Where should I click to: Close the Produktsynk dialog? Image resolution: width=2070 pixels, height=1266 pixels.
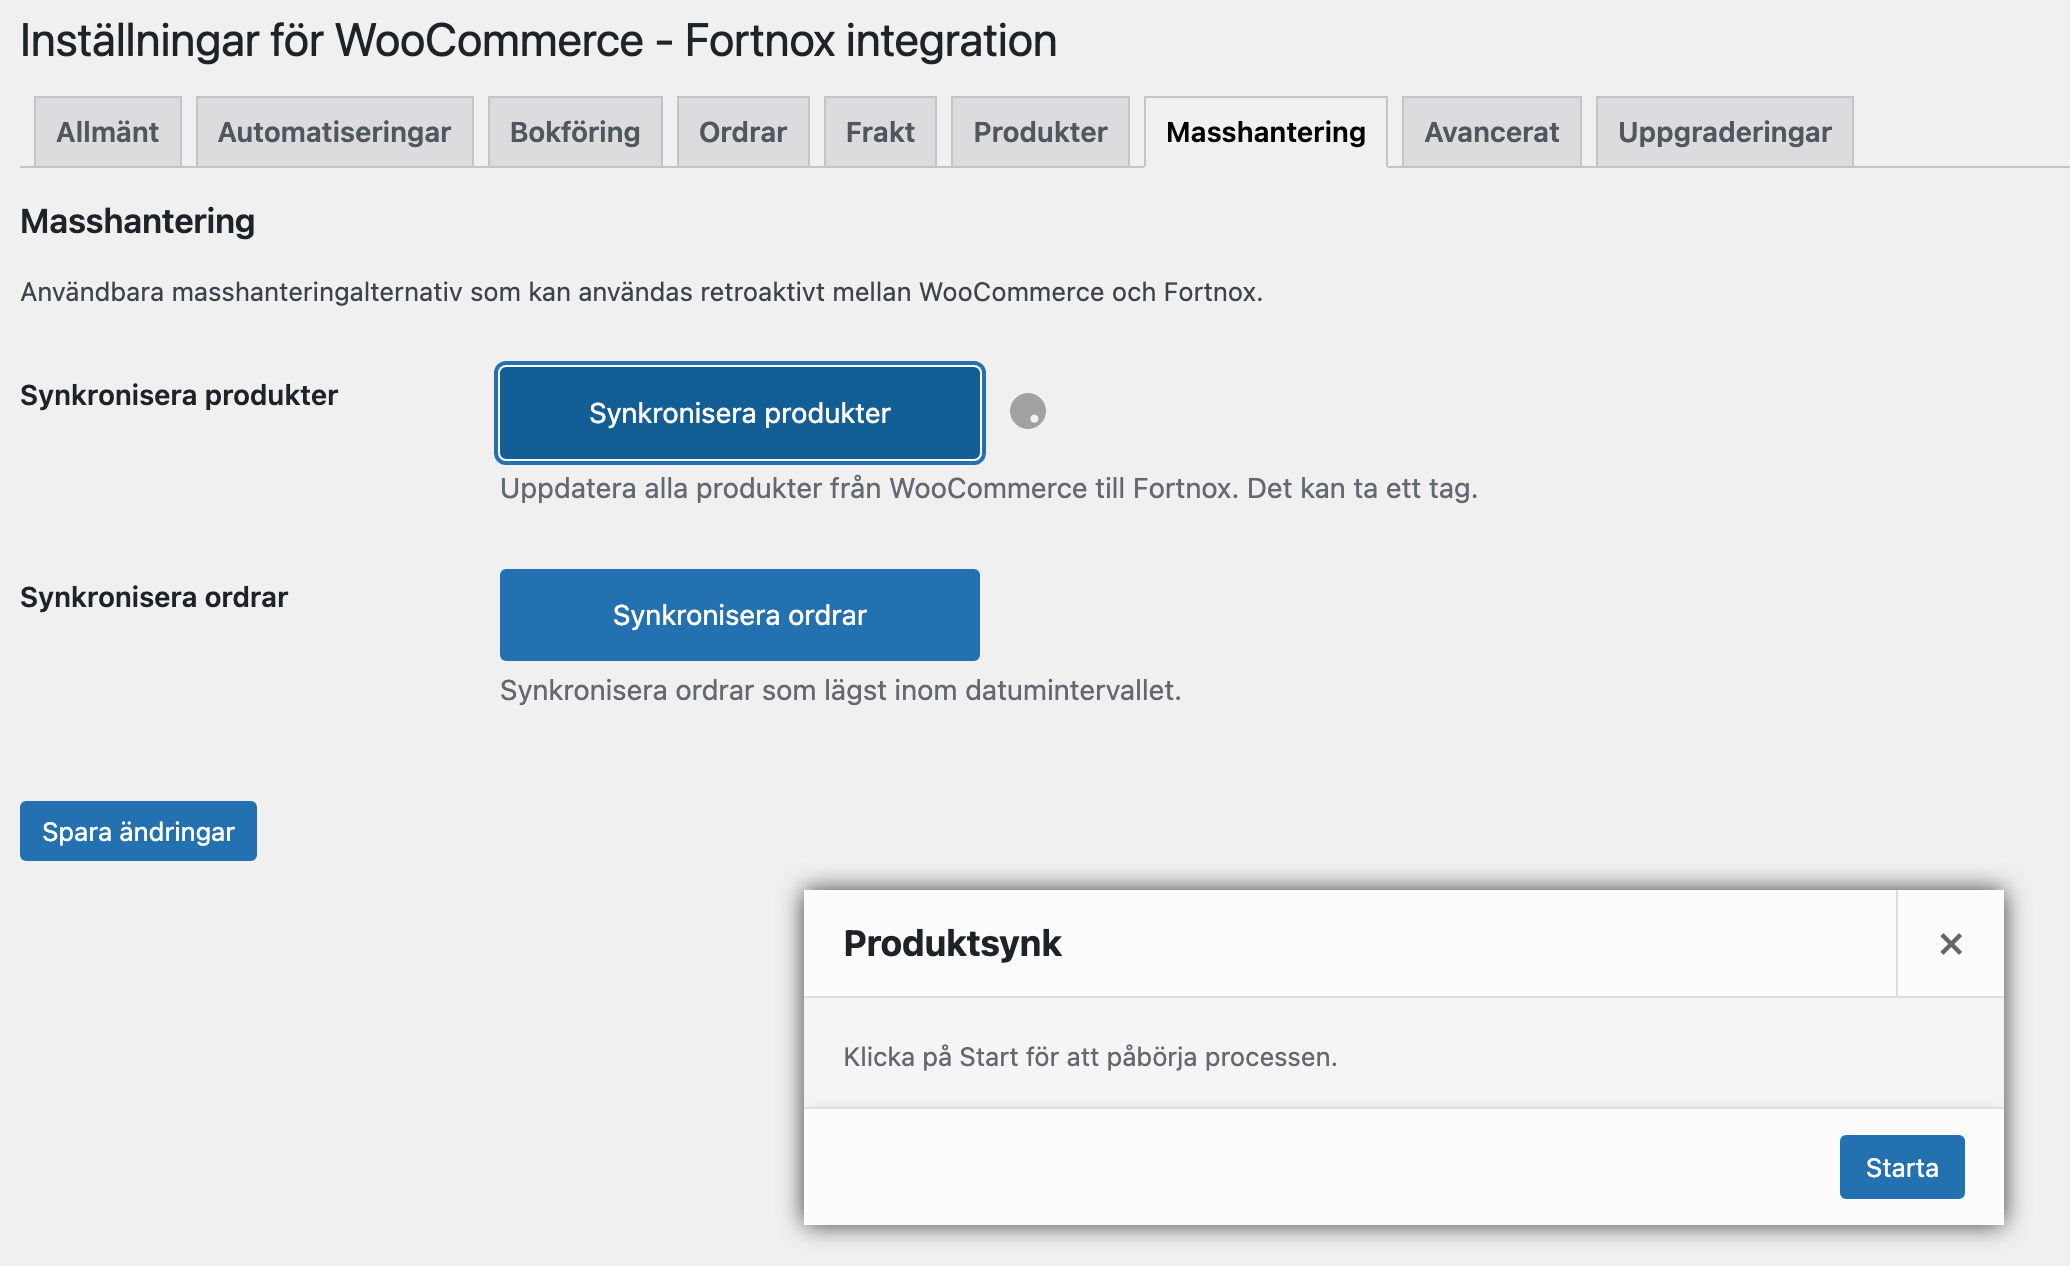click(1948, 943)
